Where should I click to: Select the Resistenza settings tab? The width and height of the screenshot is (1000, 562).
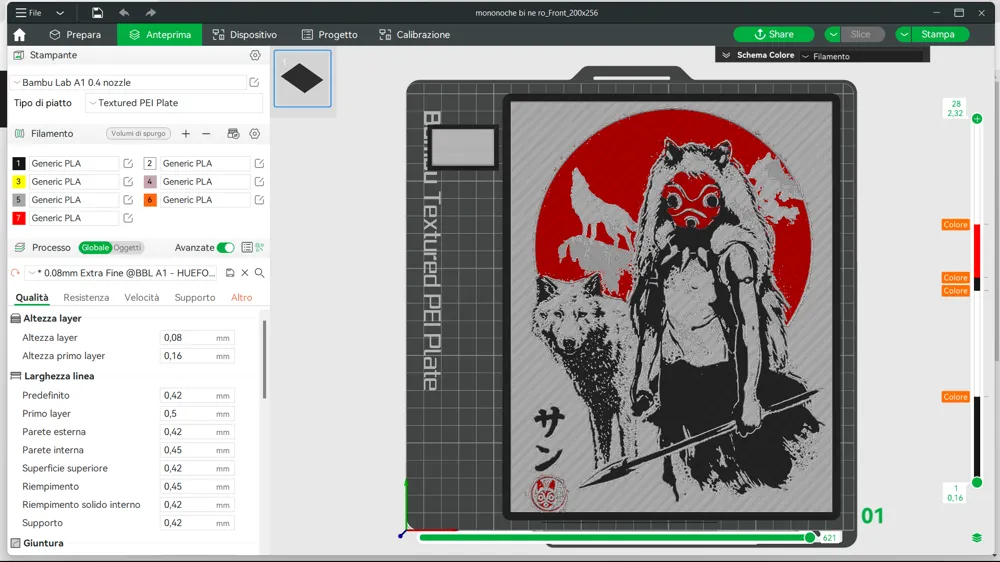(x=86, y=298)
